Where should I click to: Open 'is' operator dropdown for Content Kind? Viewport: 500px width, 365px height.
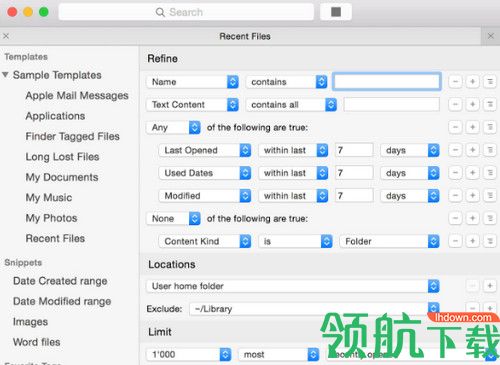coord(296,241)
